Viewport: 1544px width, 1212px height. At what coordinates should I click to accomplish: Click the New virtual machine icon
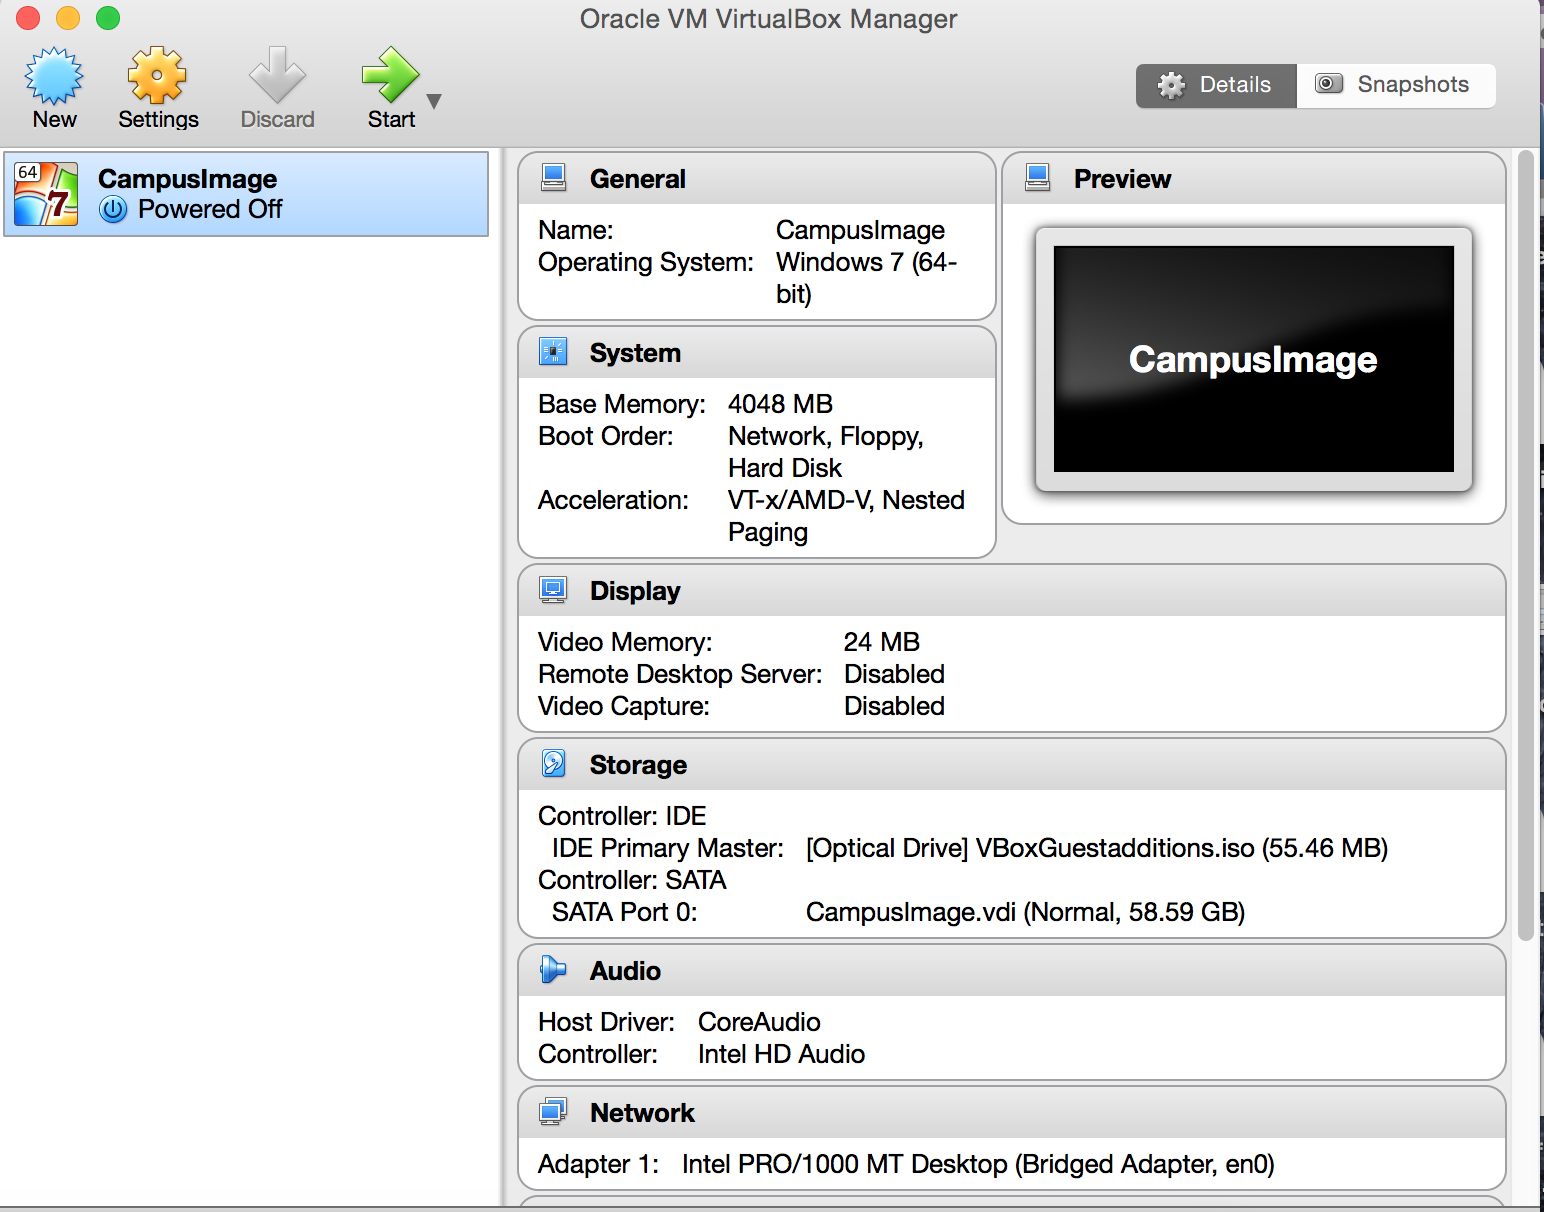tap(54, 78)
